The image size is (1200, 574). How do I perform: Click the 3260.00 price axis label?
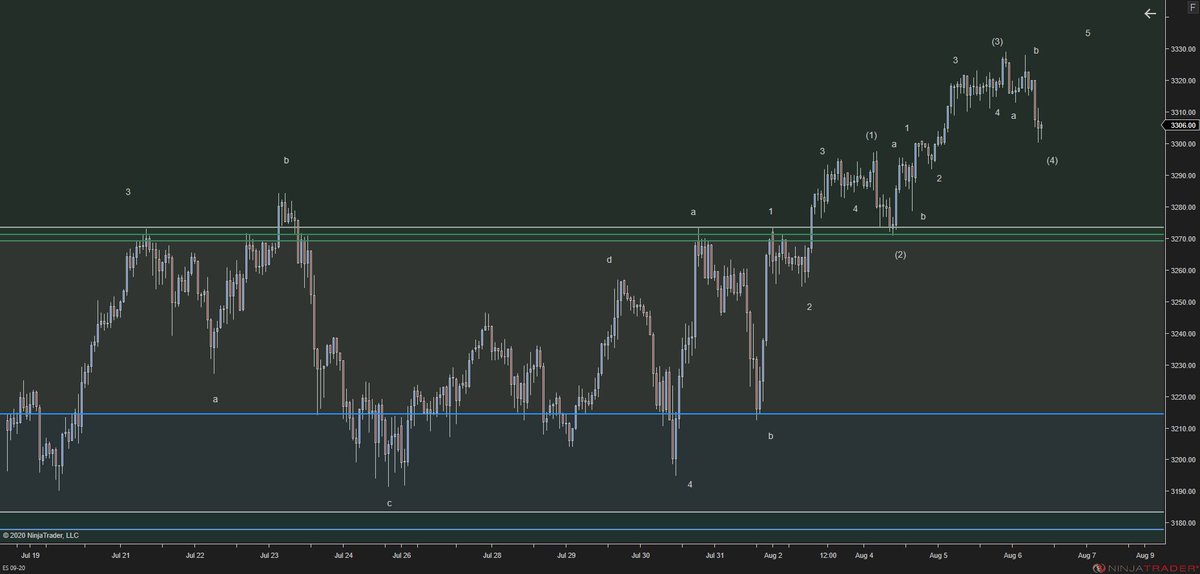(x=1181, y=270)
